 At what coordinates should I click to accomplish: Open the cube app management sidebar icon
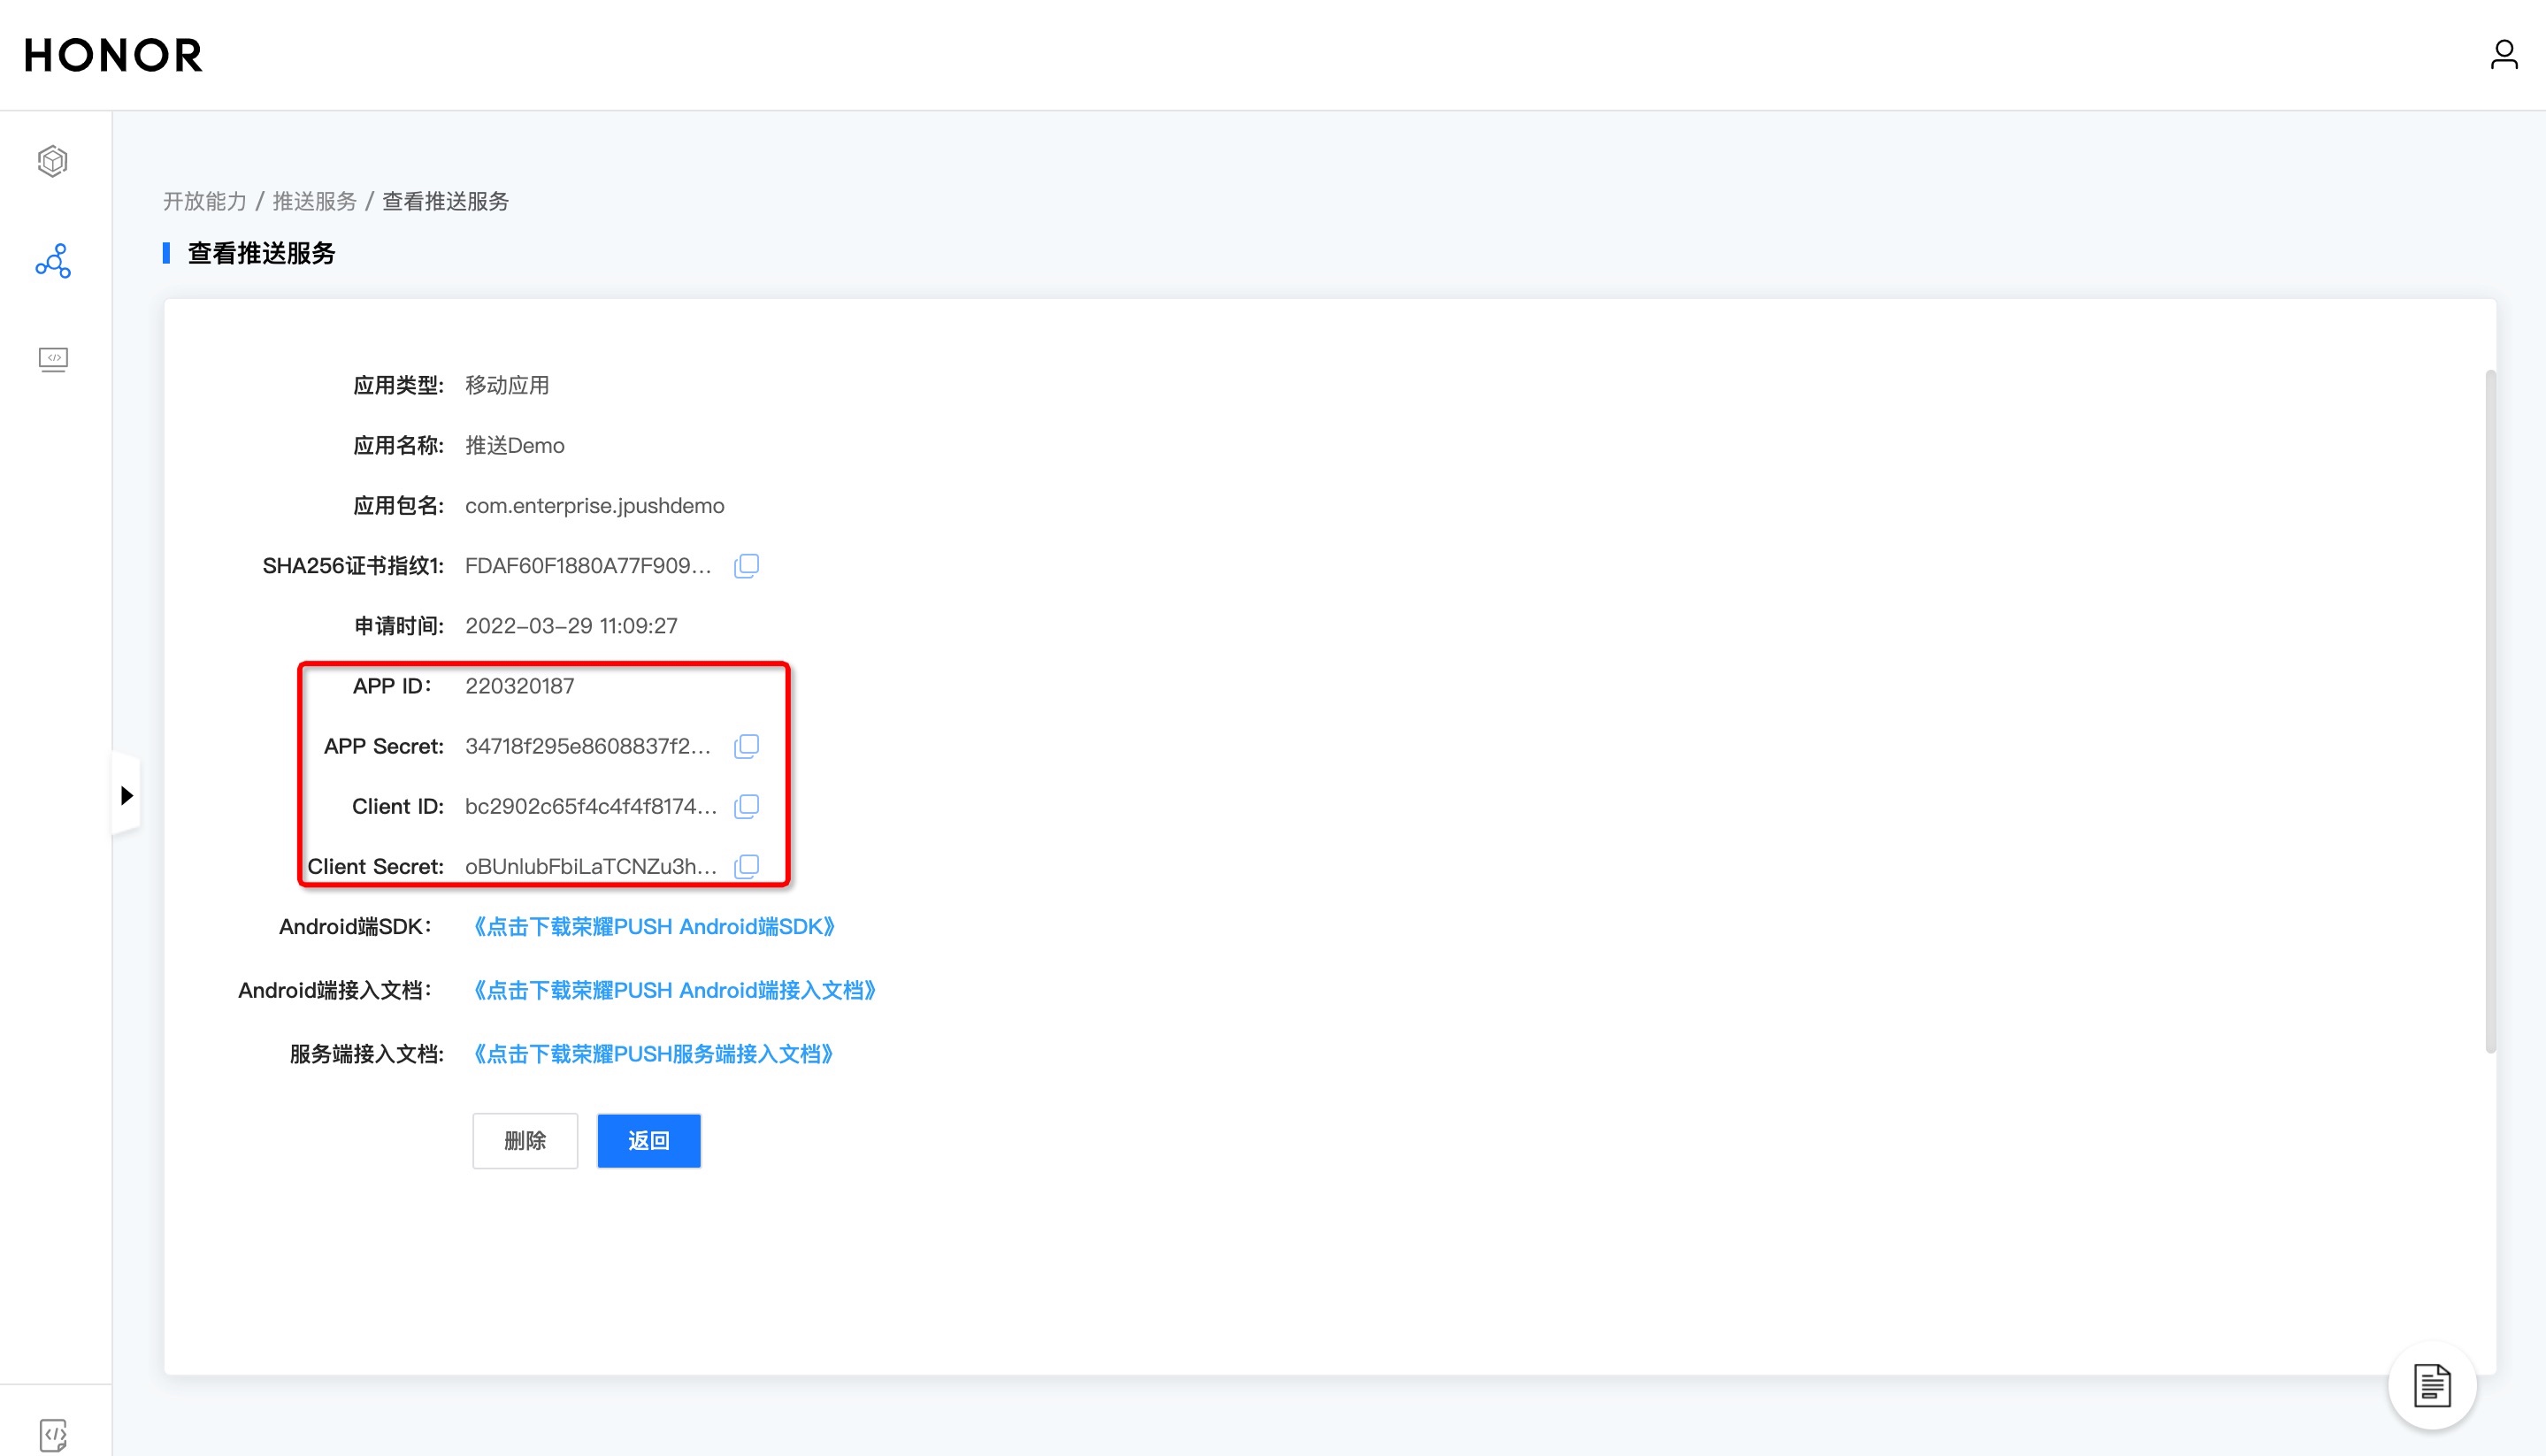click(x=53, y=161)
